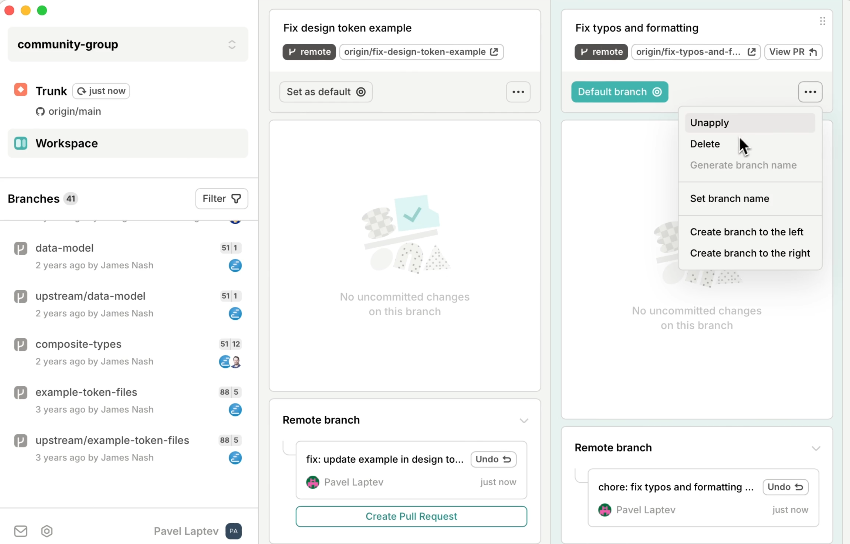Collapse the Remote branch section under design token

(523, 421)
